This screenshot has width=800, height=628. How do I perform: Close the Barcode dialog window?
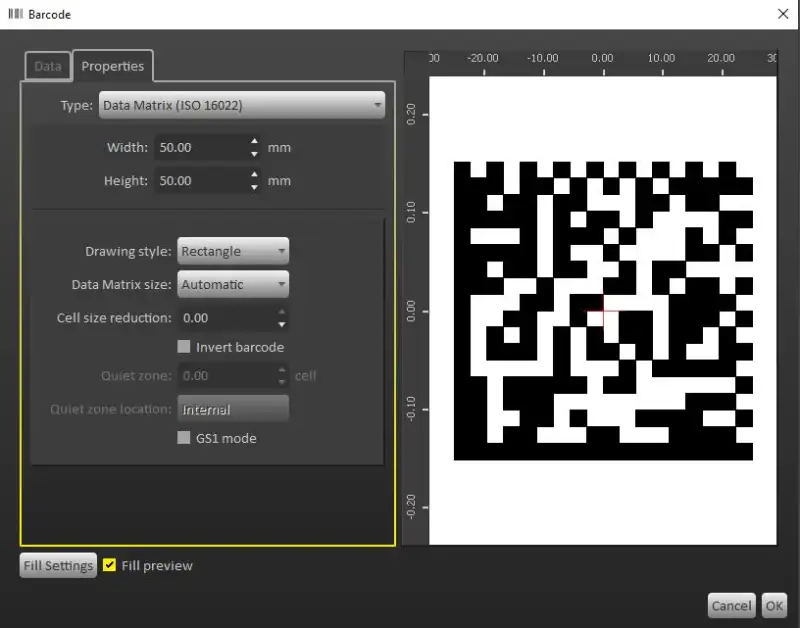pos(782,14)
